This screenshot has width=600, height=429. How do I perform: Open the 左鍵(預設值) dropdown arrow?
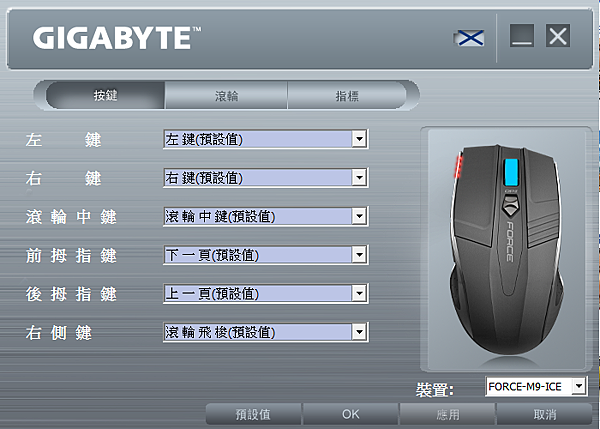359,139
